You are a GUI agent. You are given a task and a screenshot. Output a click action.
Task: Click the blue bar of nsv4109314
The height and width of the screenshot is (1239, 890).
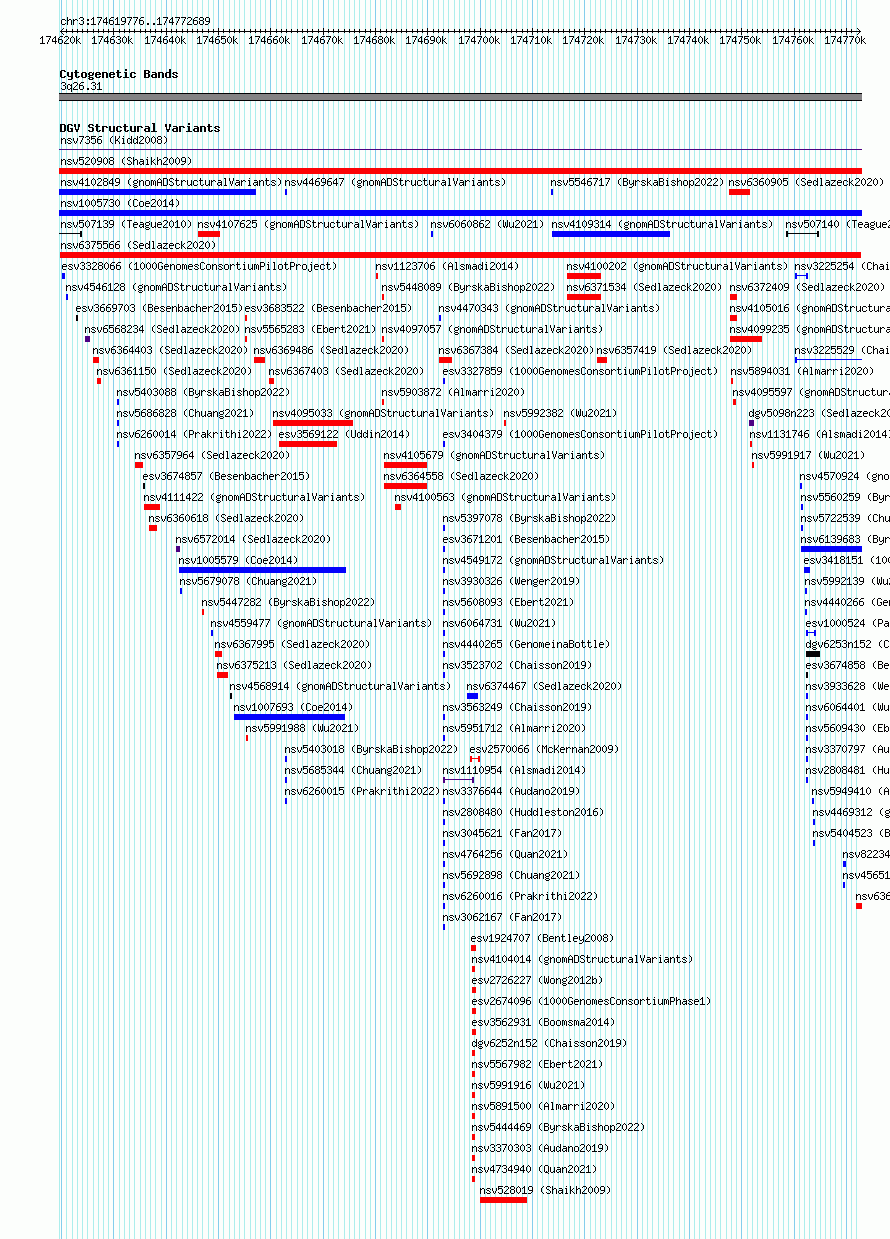(611, 234)
